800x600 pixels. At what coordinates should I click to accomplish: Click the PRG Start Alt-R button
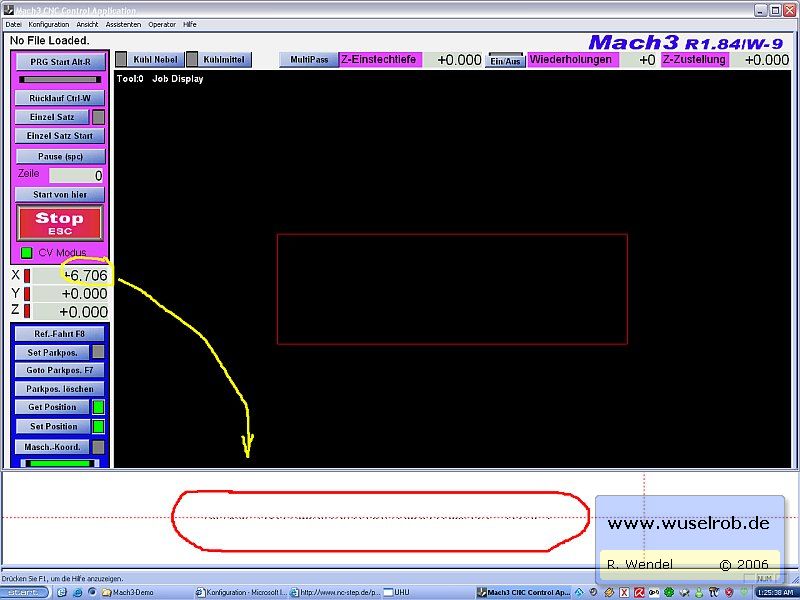point(60,62)
